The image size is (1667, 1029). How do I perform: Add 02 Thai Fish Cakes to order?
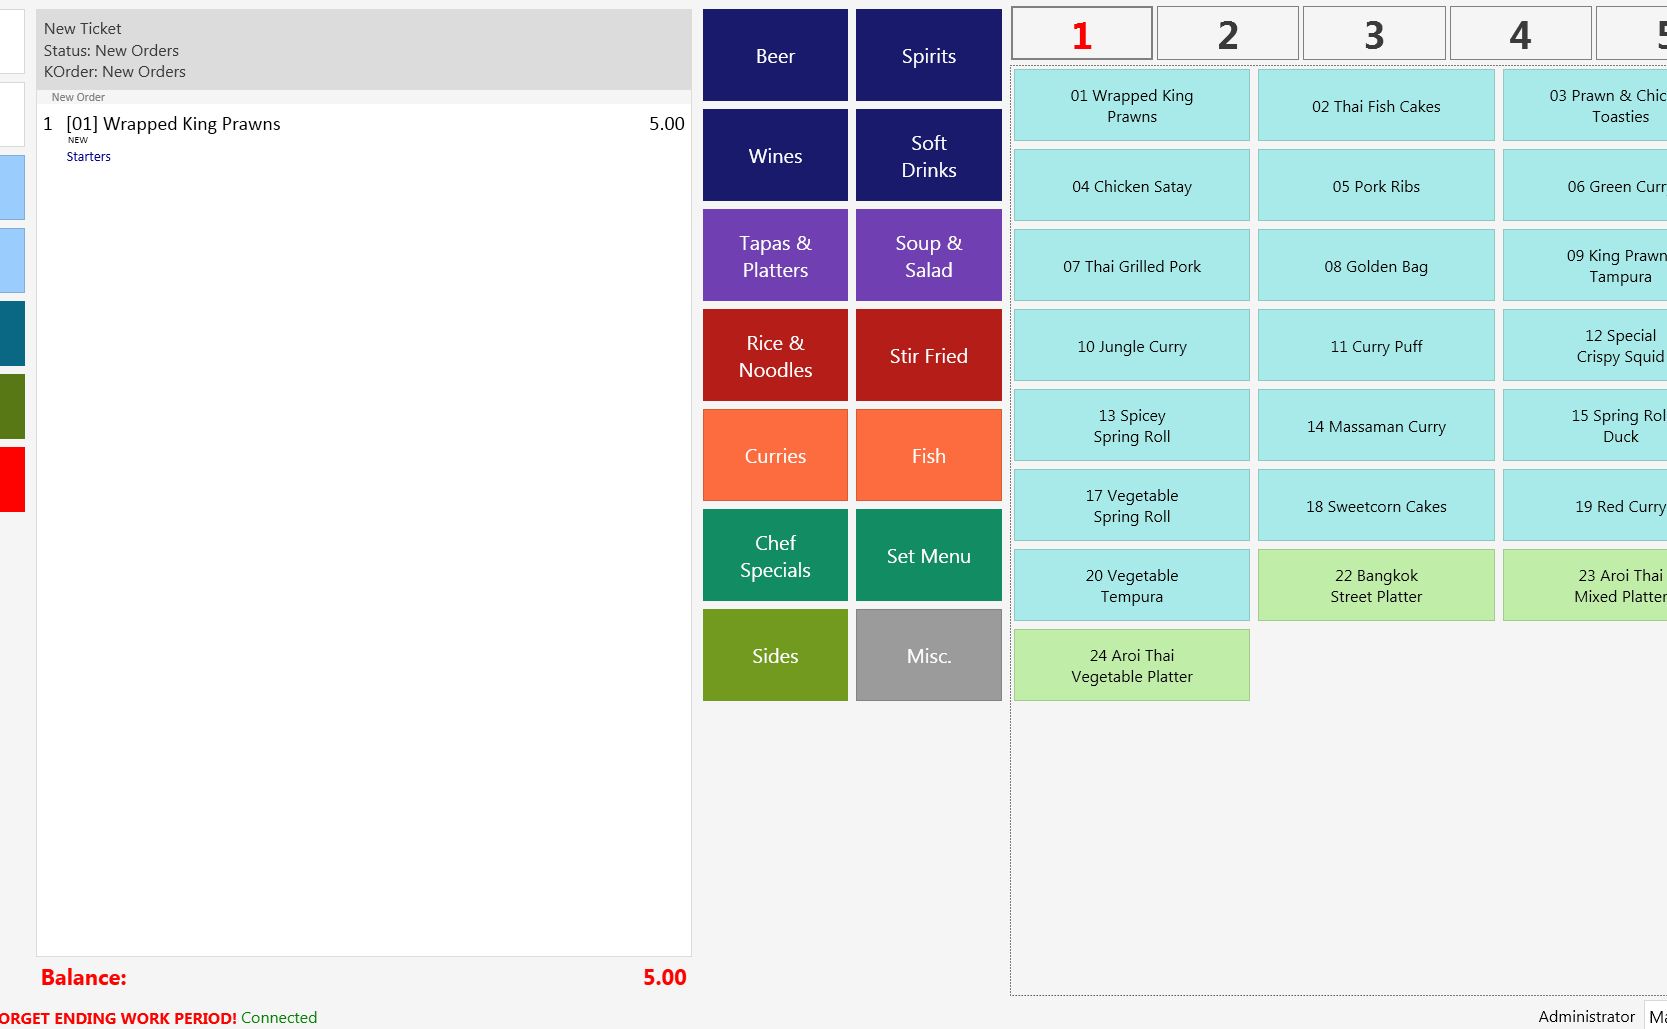(1376, 106)
